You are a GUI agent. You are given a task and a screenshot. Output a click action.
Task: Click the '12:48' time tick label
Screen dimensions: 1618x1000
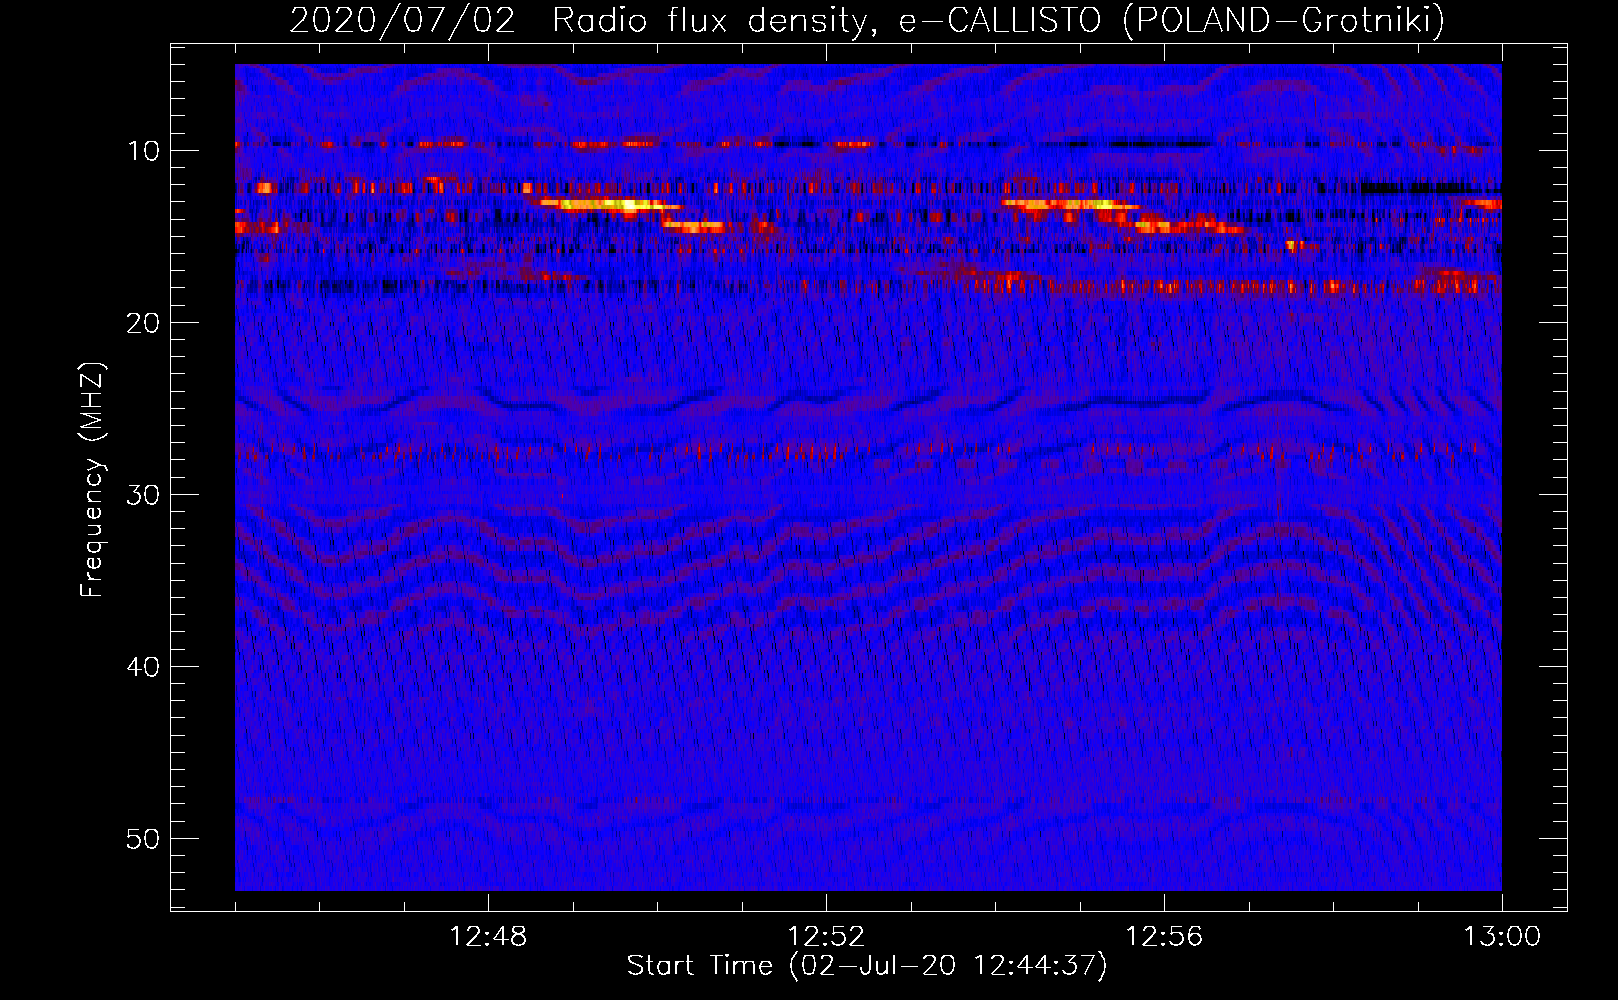(488, 937)
